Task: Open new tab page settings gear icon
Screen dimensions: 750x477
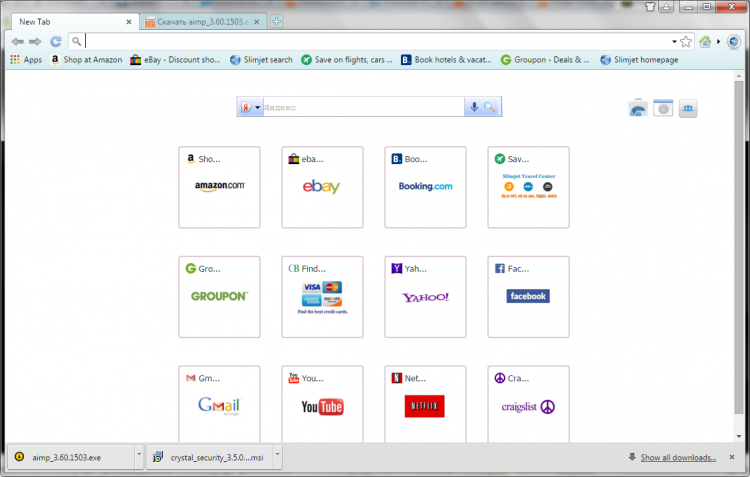Action: pos(663,108)
